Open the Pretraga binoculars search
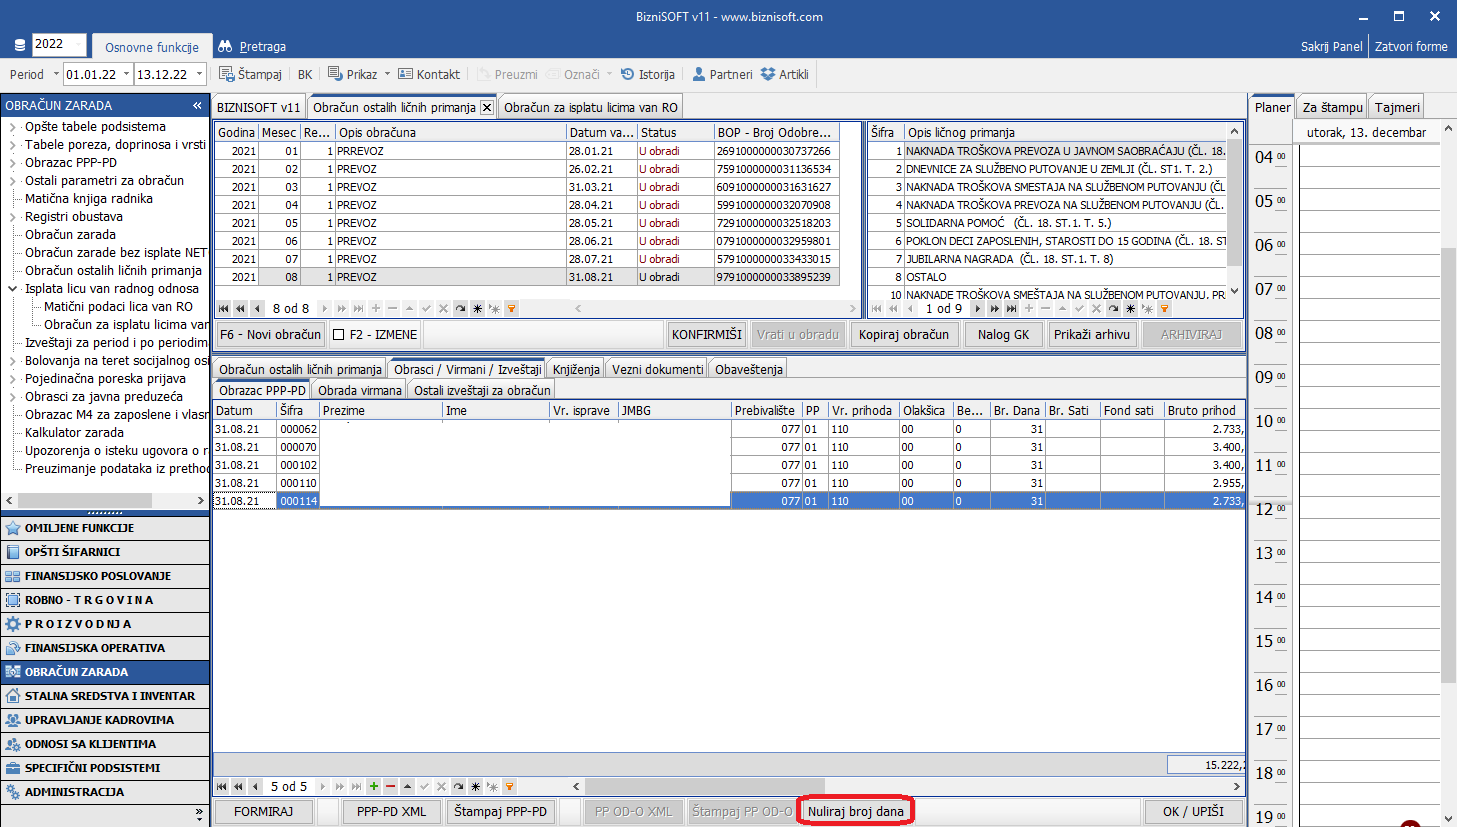 pyautogui.click(x=225, y=46)
